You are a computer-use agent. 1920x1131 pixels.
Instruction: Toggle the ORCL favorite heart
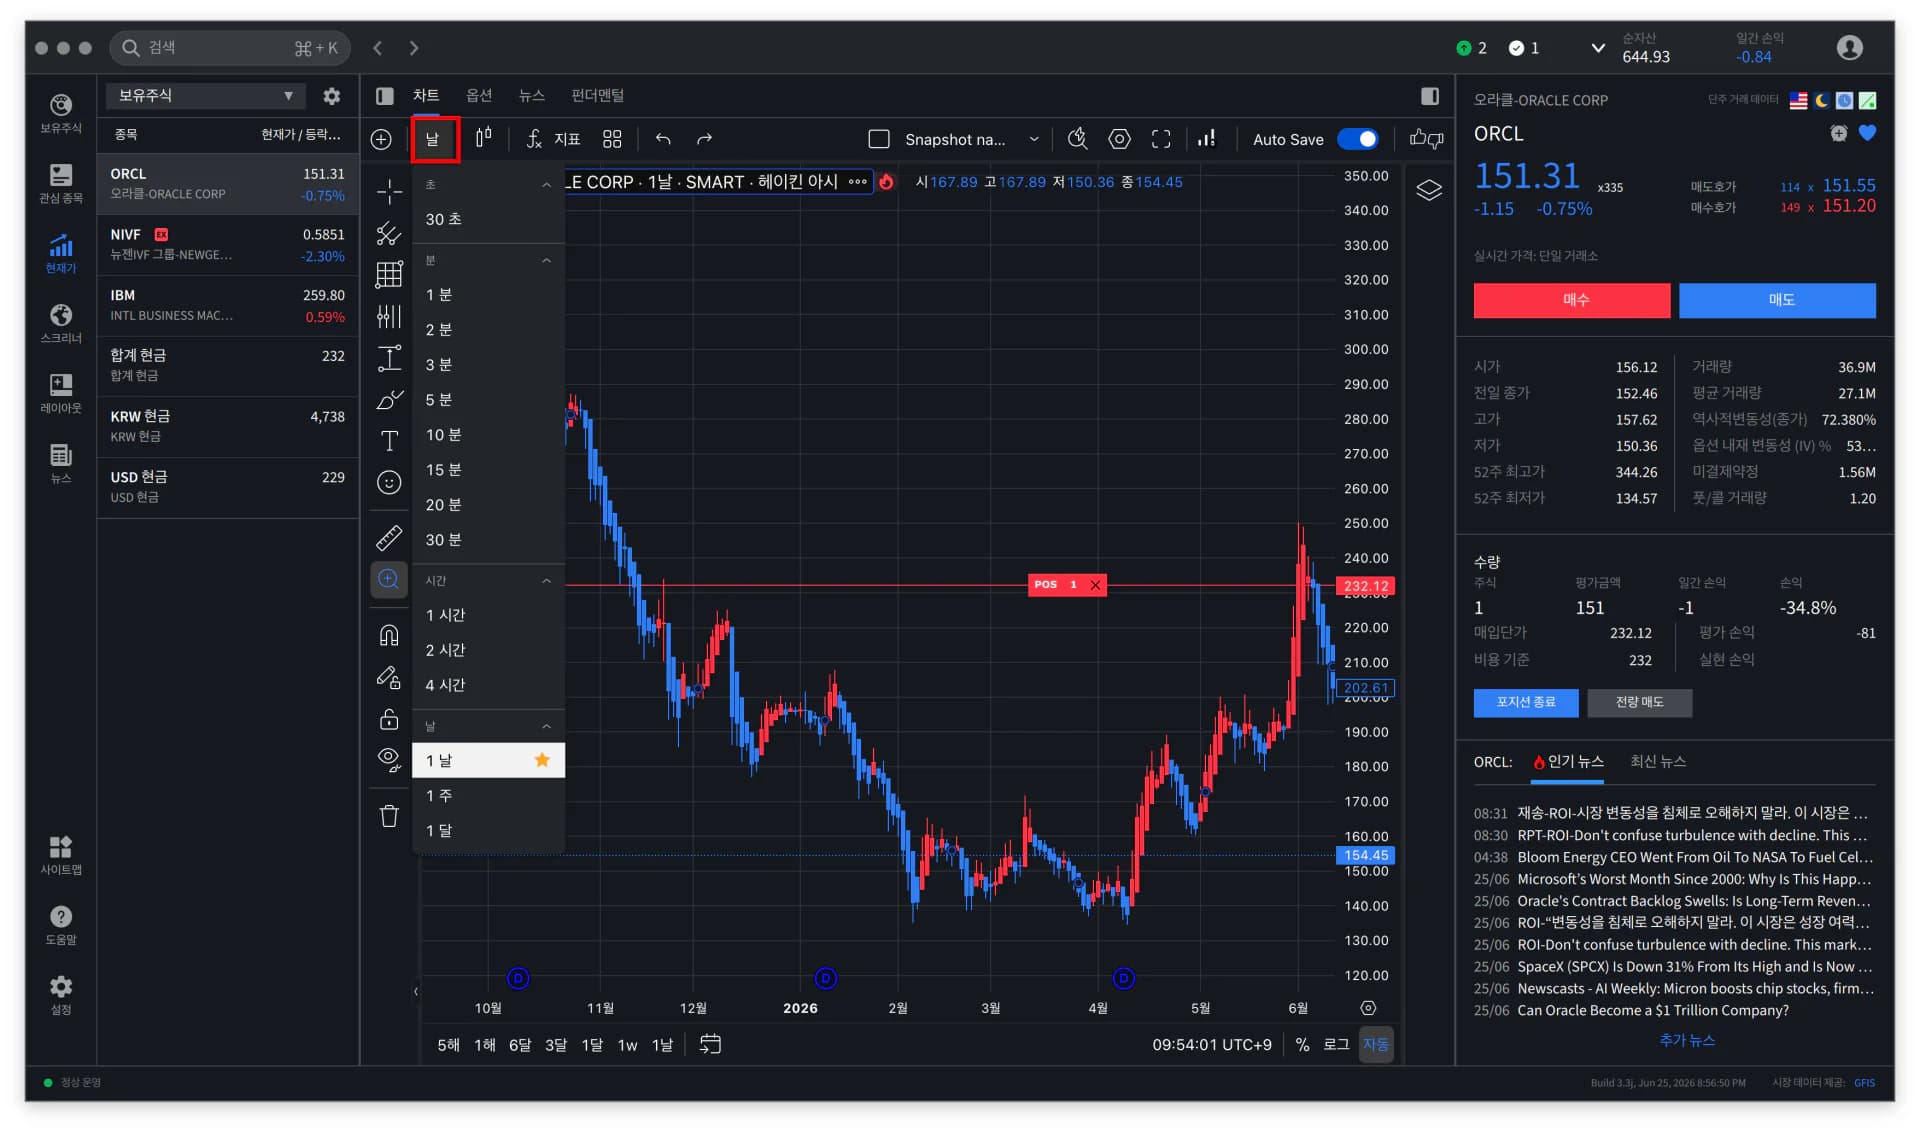click(x=1866, y=133)
